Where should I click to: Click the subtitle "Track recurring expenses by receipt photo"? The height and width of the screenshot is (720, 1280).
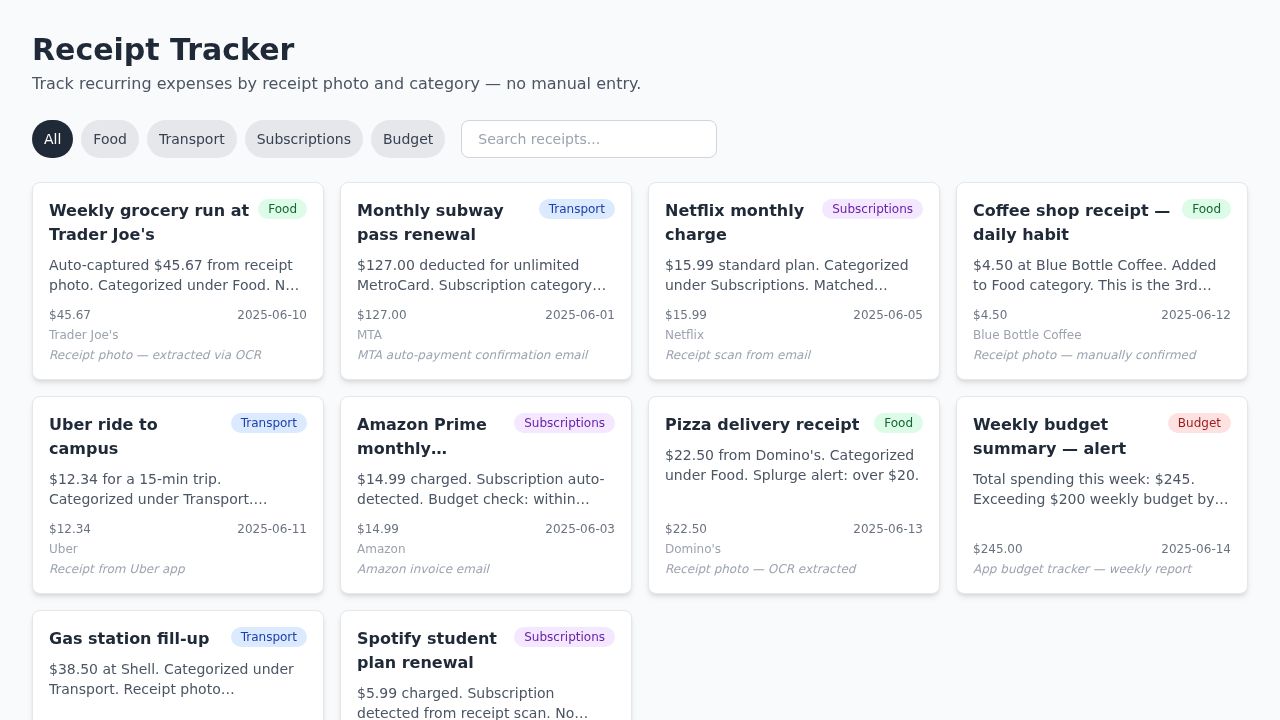[336, 84]
